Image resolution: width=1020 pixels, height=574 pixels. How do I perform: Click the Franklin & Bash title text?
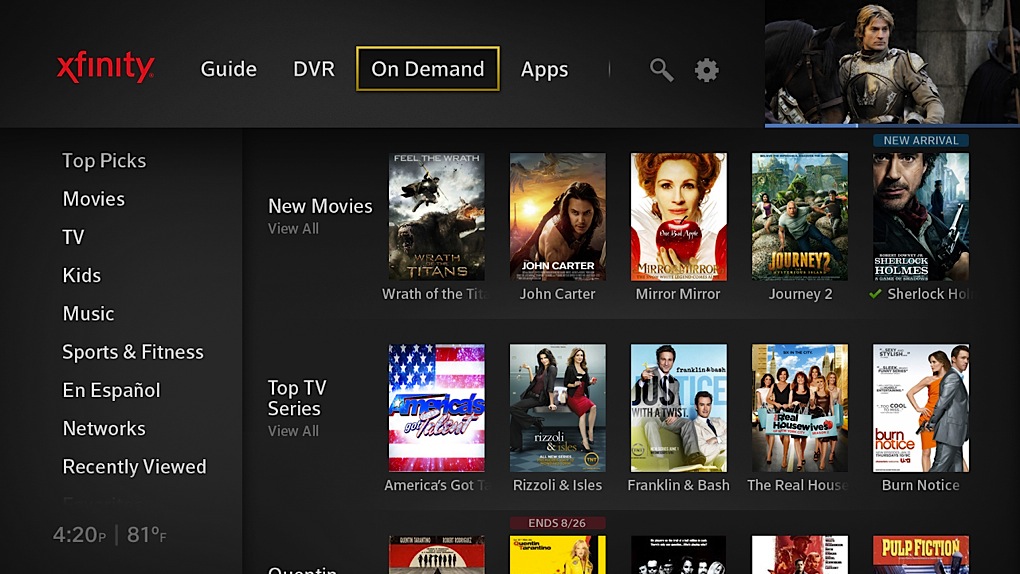click(x=678, y=485)
